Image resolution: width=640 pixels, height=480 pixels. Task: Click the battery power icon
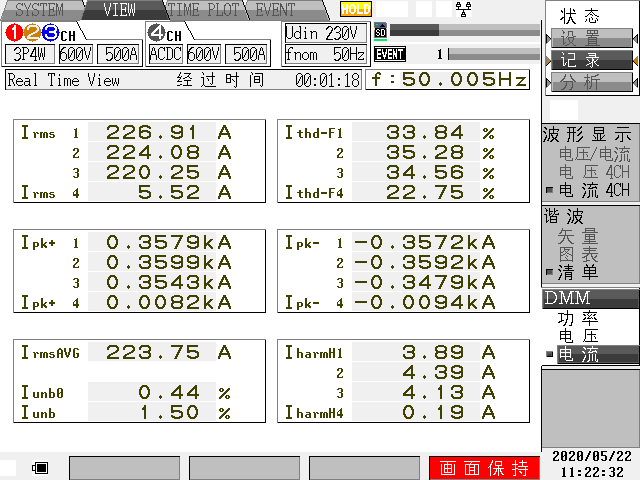pos(41,467)
